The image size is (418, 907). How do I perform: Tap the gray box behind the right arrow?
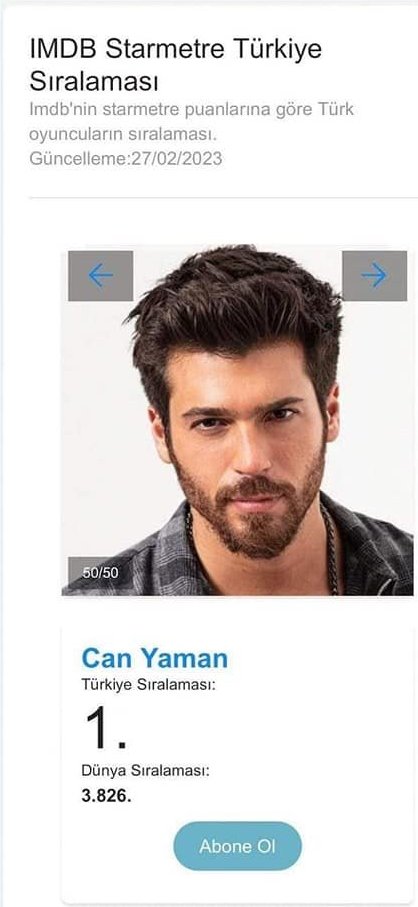click(375, 275)
